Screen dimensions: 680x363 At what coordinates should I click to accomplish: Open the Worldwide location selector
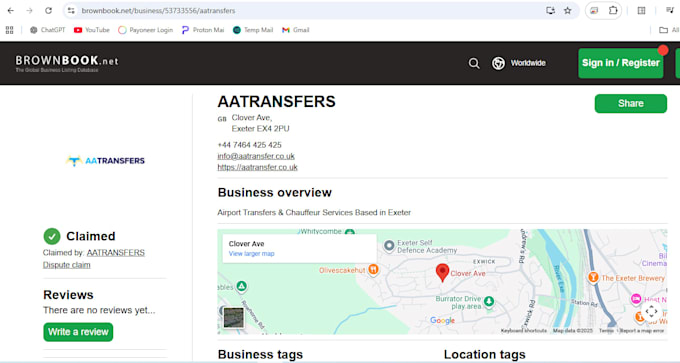(x=519, y=63)
